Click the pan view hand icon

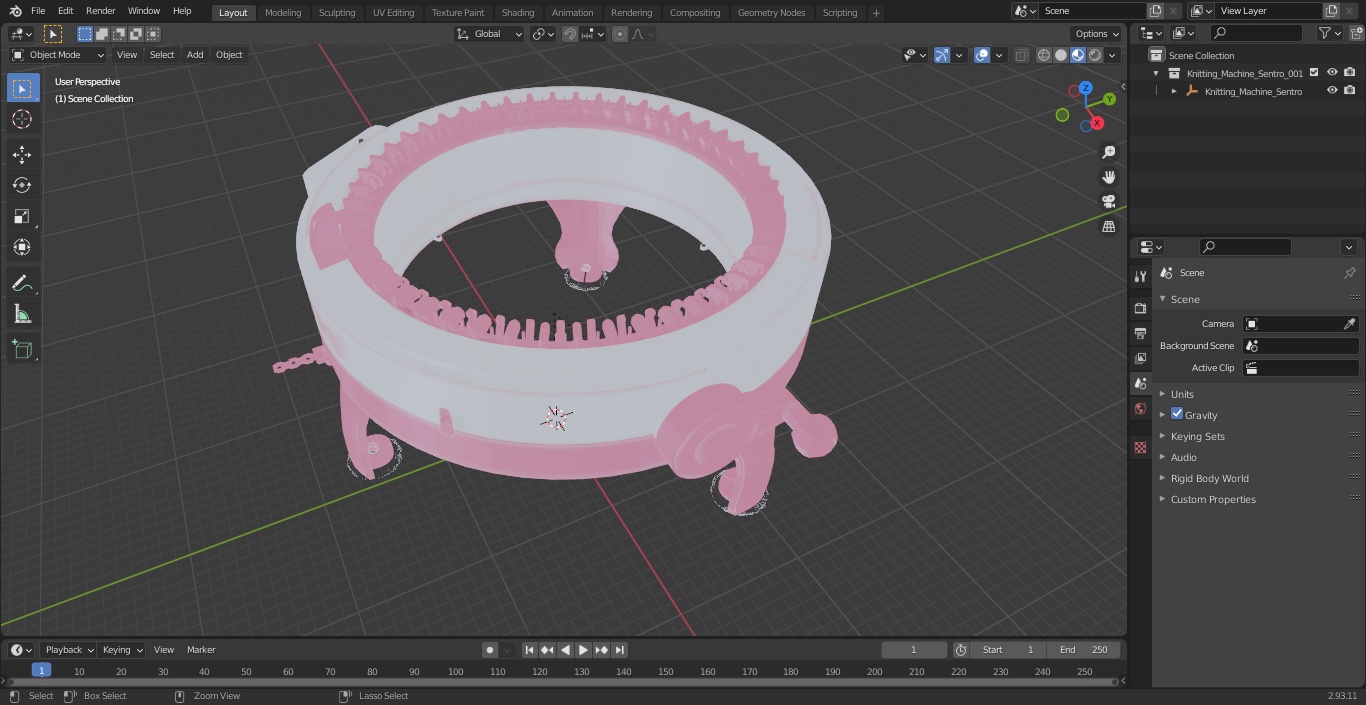pyautogui.click(x=1109, y=177)
